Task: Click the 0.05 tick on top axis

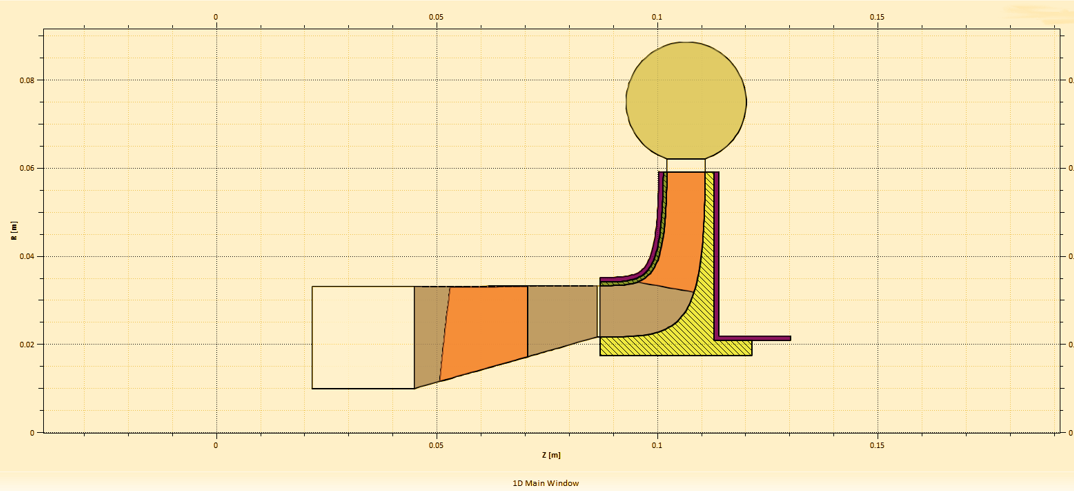Action: click(x=436, y=17)
